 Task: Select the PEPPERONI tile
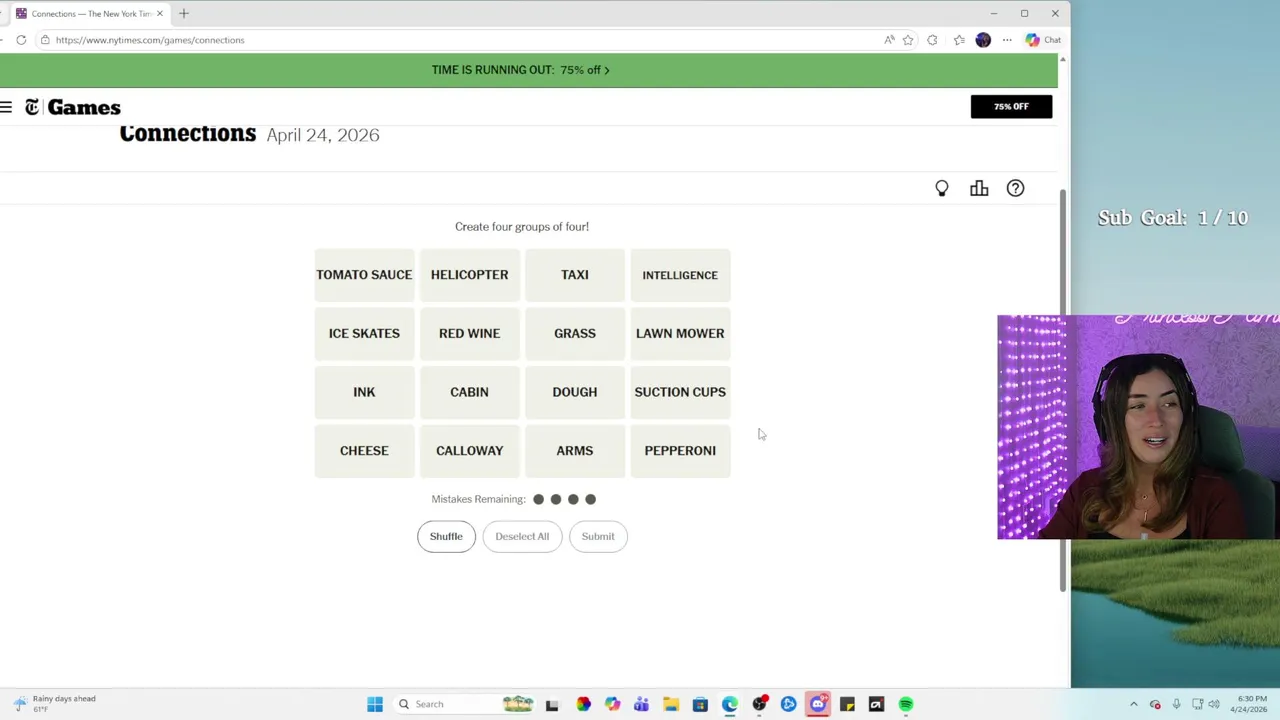pos(680,450)
